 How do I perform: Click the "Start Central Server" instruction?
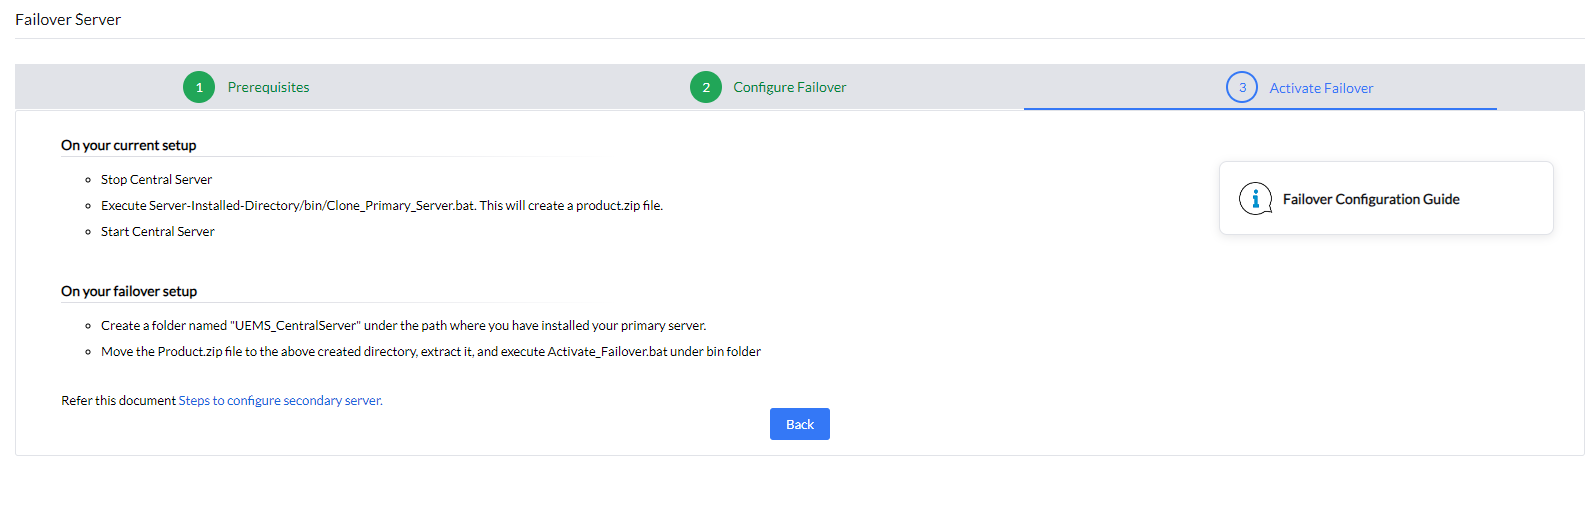pyautogui.click(x=157, y=232)
